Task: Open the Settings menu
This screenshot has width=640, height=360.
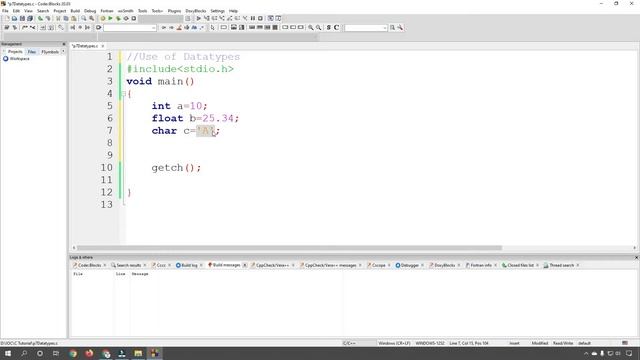Action: [218, 11]
